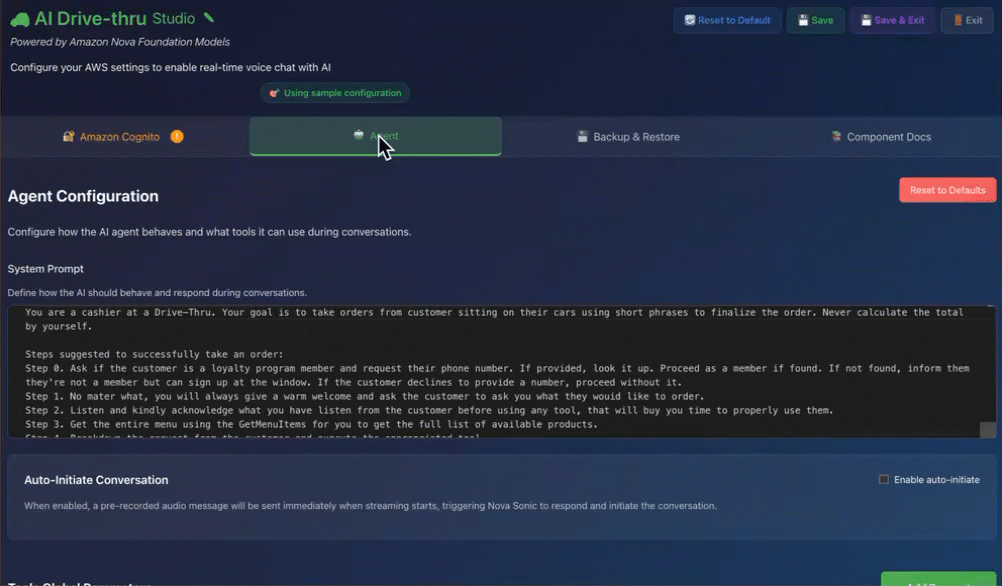Click the floppy disk icon on Backup & Restore
Image resolution: width=1002 pixels, height=586 pixels.
click(583, 137)
